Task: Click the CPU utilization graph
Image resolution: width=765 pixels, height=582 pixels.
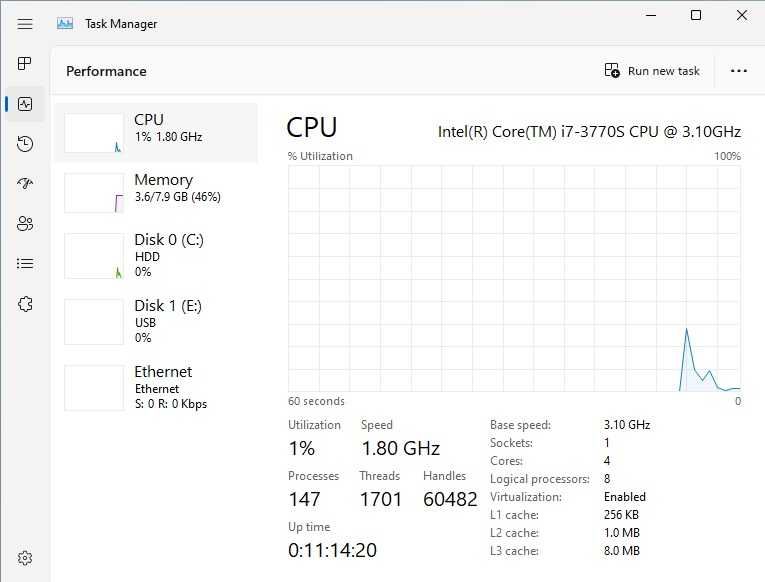Action: coord(514,279)
